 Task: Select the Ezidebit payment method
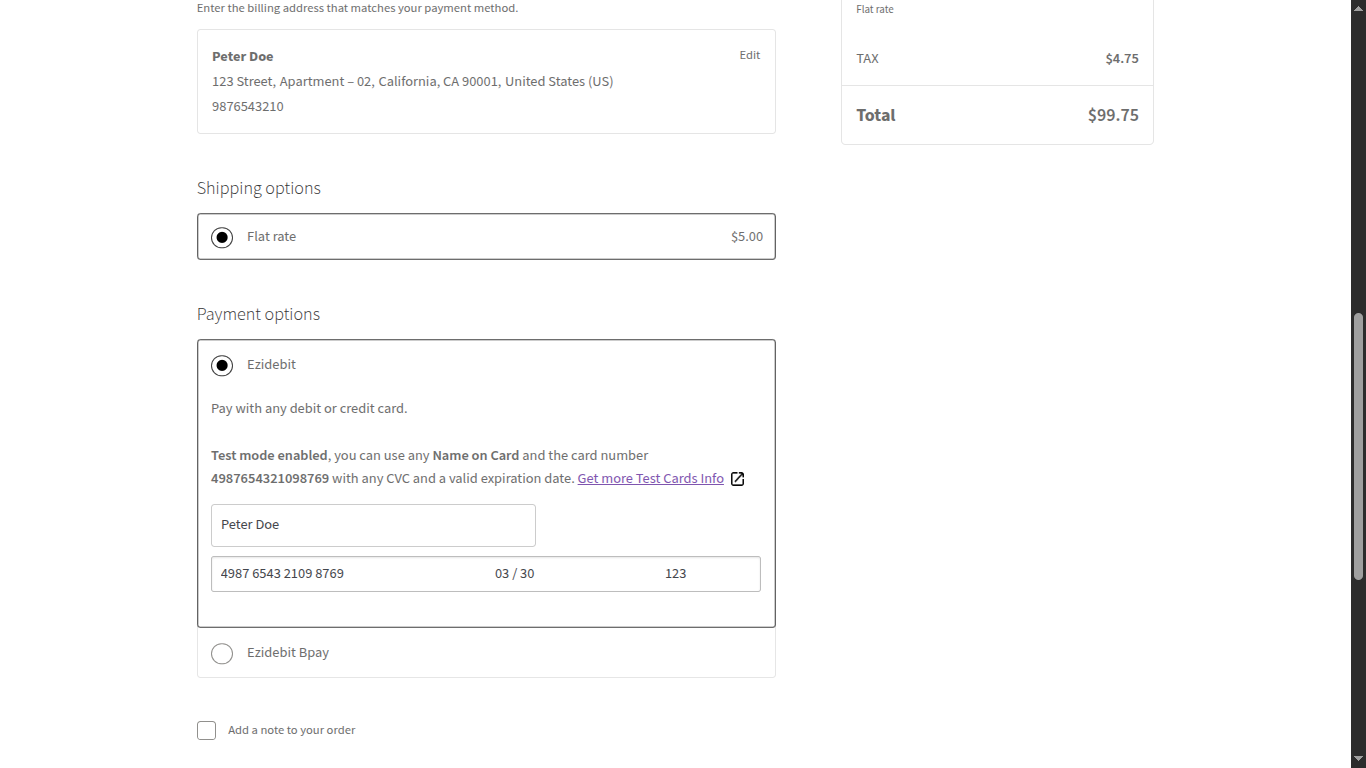(x=222, y=365)
